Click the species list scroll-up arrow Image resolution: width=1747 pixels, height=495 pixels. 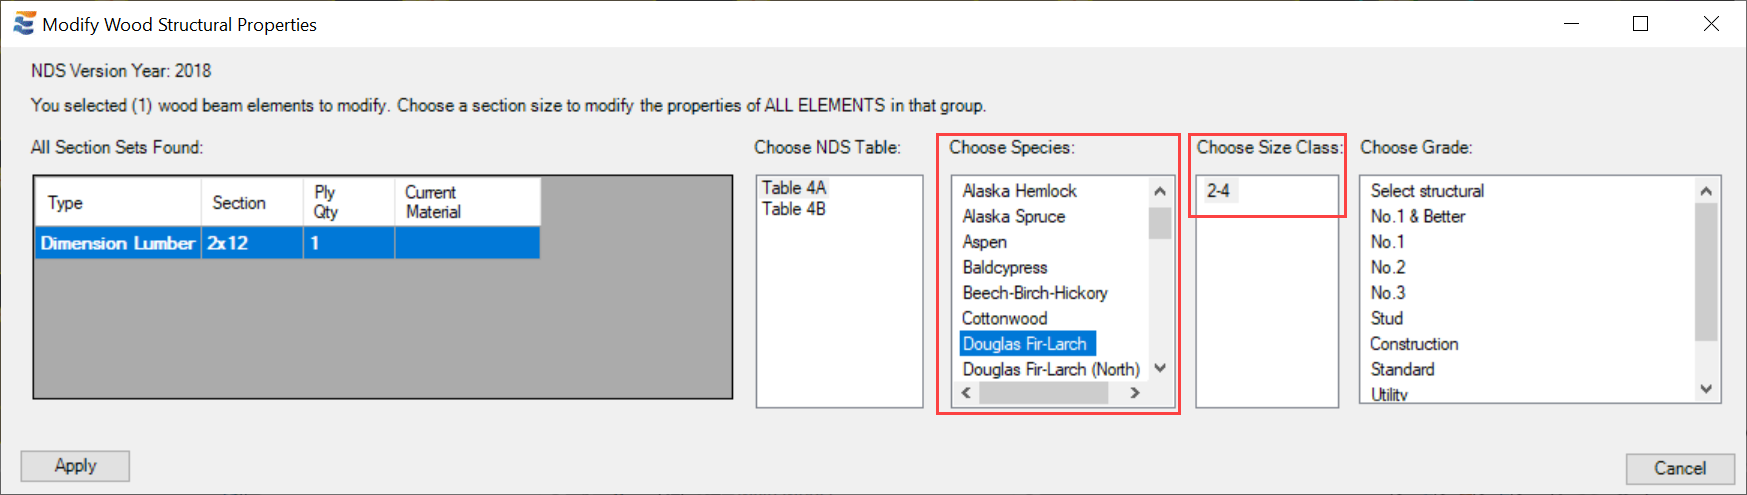[x=1160, y=191]
